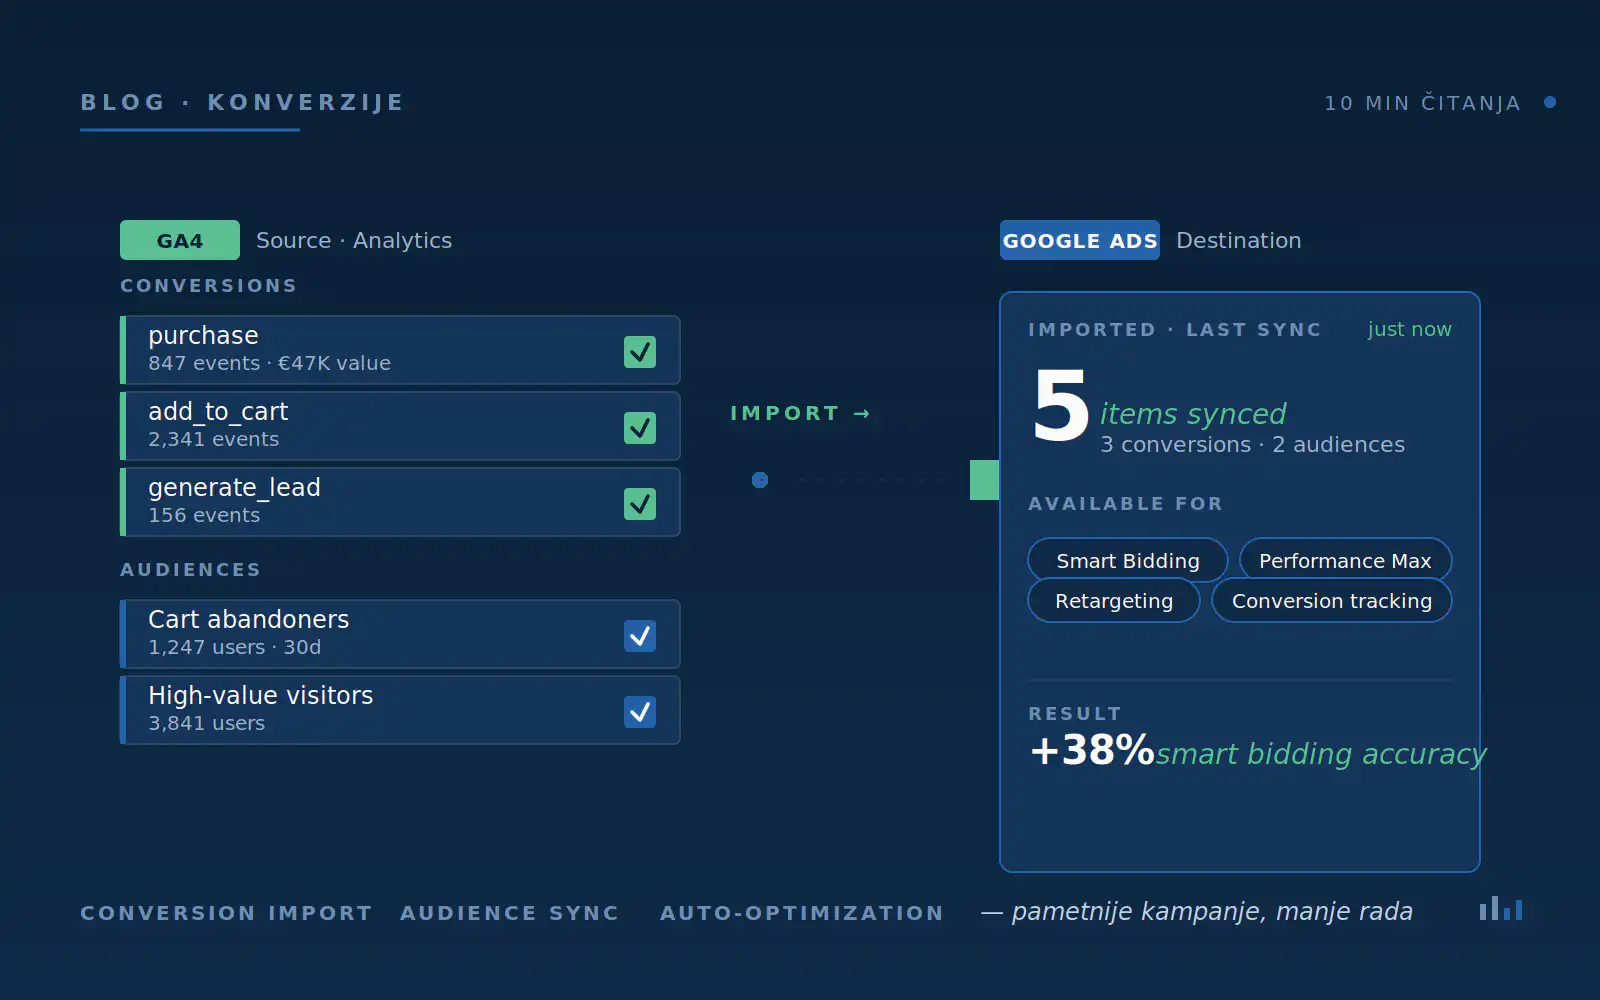Click the '156 events' text
The width and height of the screenshot is (1600, 1000).
tap(204, 515)
